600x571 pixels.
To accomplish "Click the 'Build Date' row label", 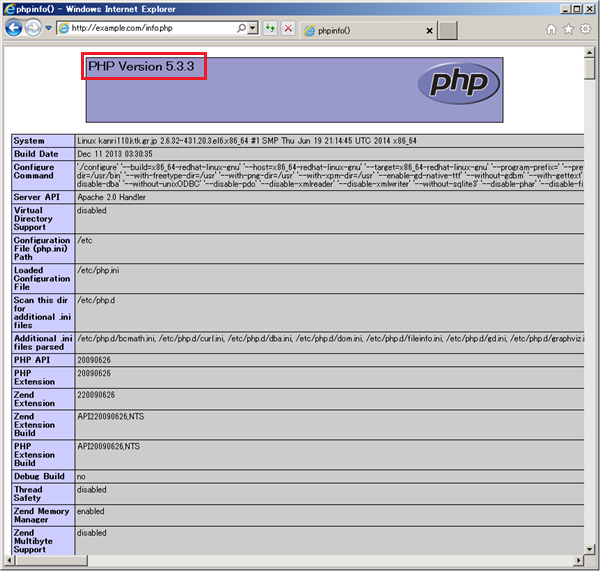I will (36, 154).
